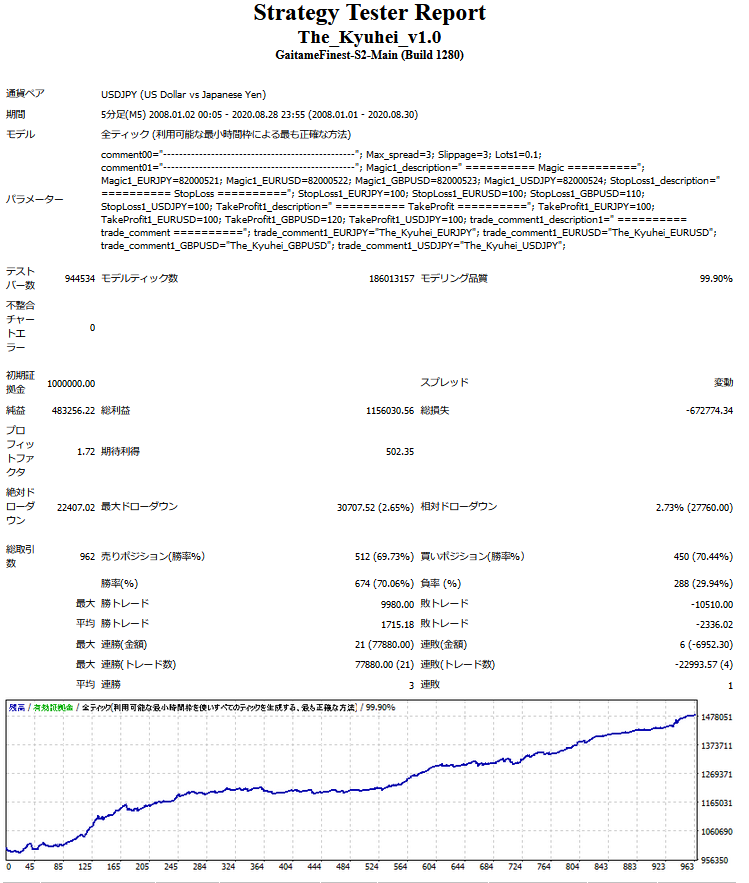Image resolution: width=749 pixels, height=883 pixels.
Task: Click the GaitameFinest-S2-Main build text
Action: [x=369, y=55]
